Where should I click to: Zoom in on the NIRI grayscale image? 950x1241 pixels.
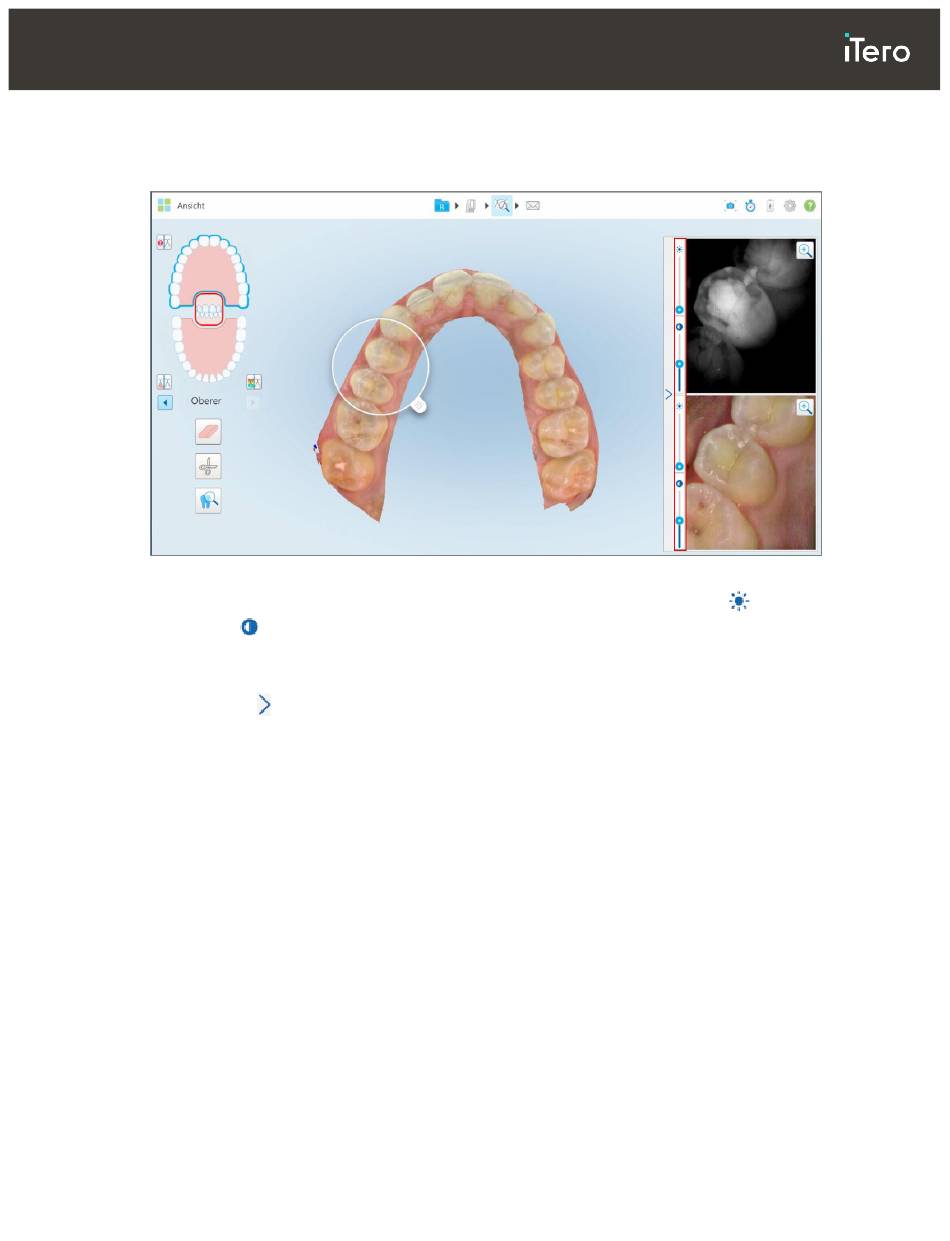(805, 250)
